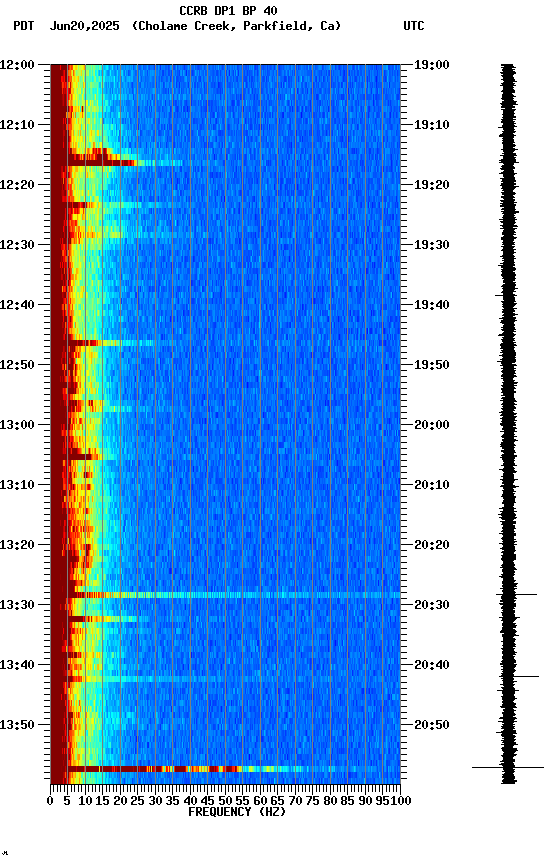Click the seismogram spike near 20:28 UTC
The width and height of the screenshot is (552, 864).
coord(517,595)
